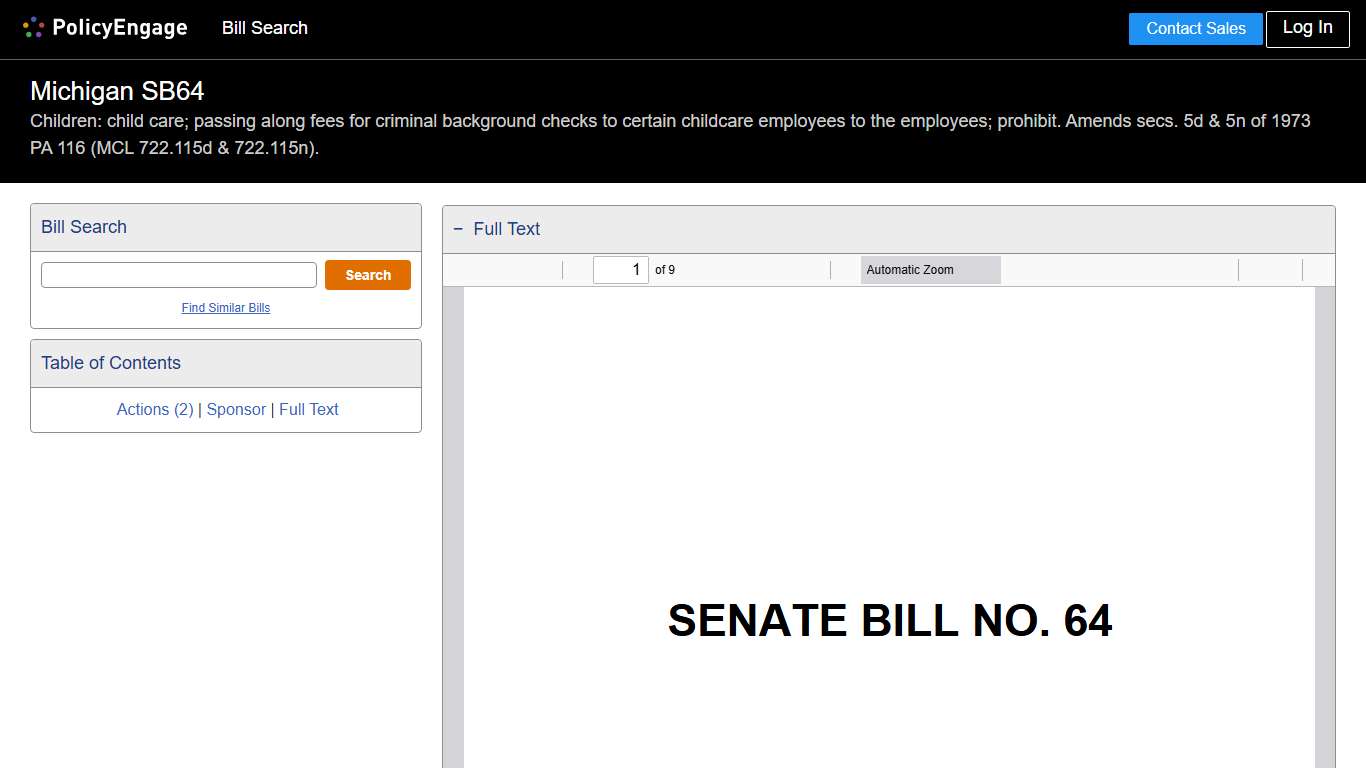The height and width of the screenshot is (768, 1366).
Task: Click the Table of Contents panel header
Action: pyautogui.click(x=110, y=363)
